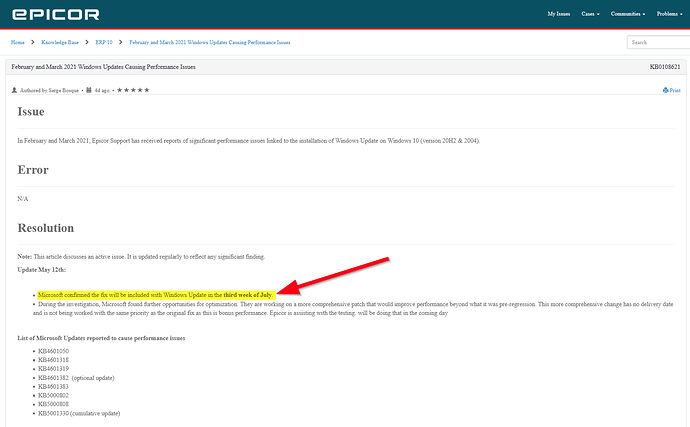690x427 pixels.
Task: Click the printer icon beside Print
Action: [665, 90]
